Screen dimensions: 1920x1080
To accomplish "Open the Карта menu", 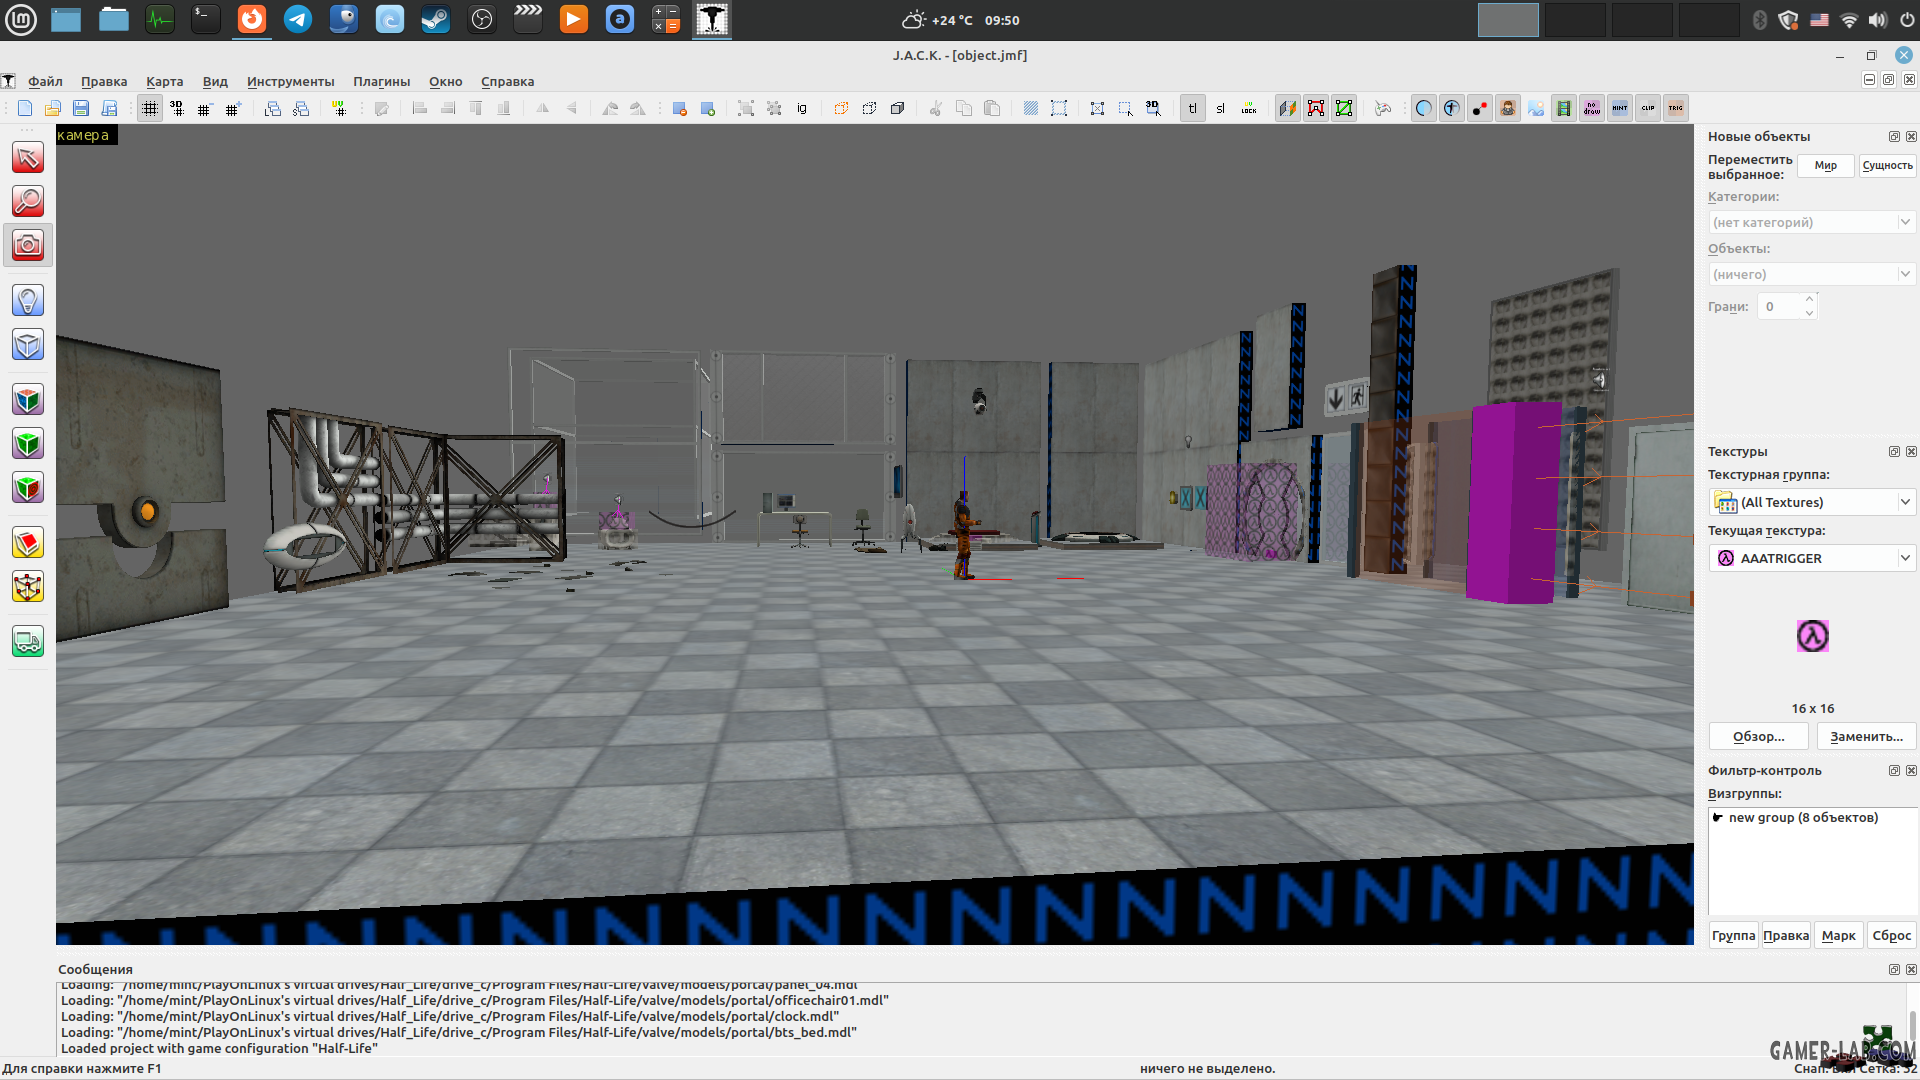I will (x=164, y=82).
